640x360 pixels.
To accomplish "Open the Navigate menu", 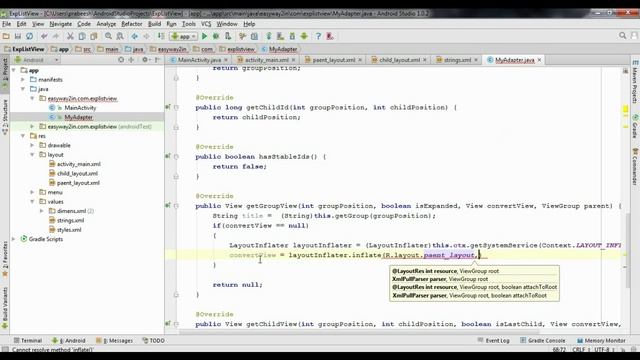I will tap(60, 24).
